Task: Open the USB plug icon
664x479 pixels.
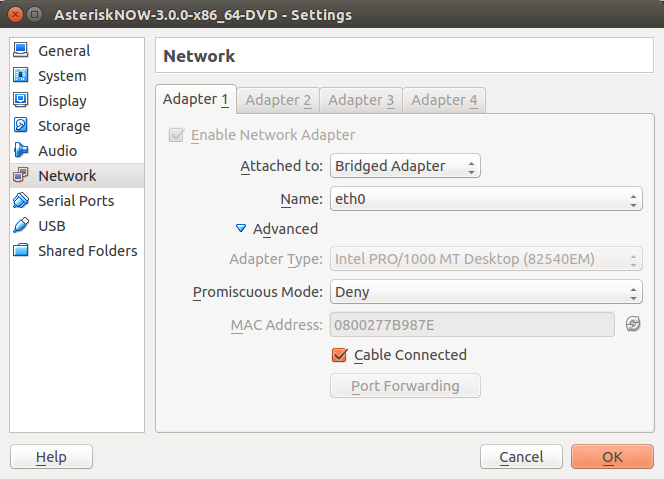Action: coord(21,225)
